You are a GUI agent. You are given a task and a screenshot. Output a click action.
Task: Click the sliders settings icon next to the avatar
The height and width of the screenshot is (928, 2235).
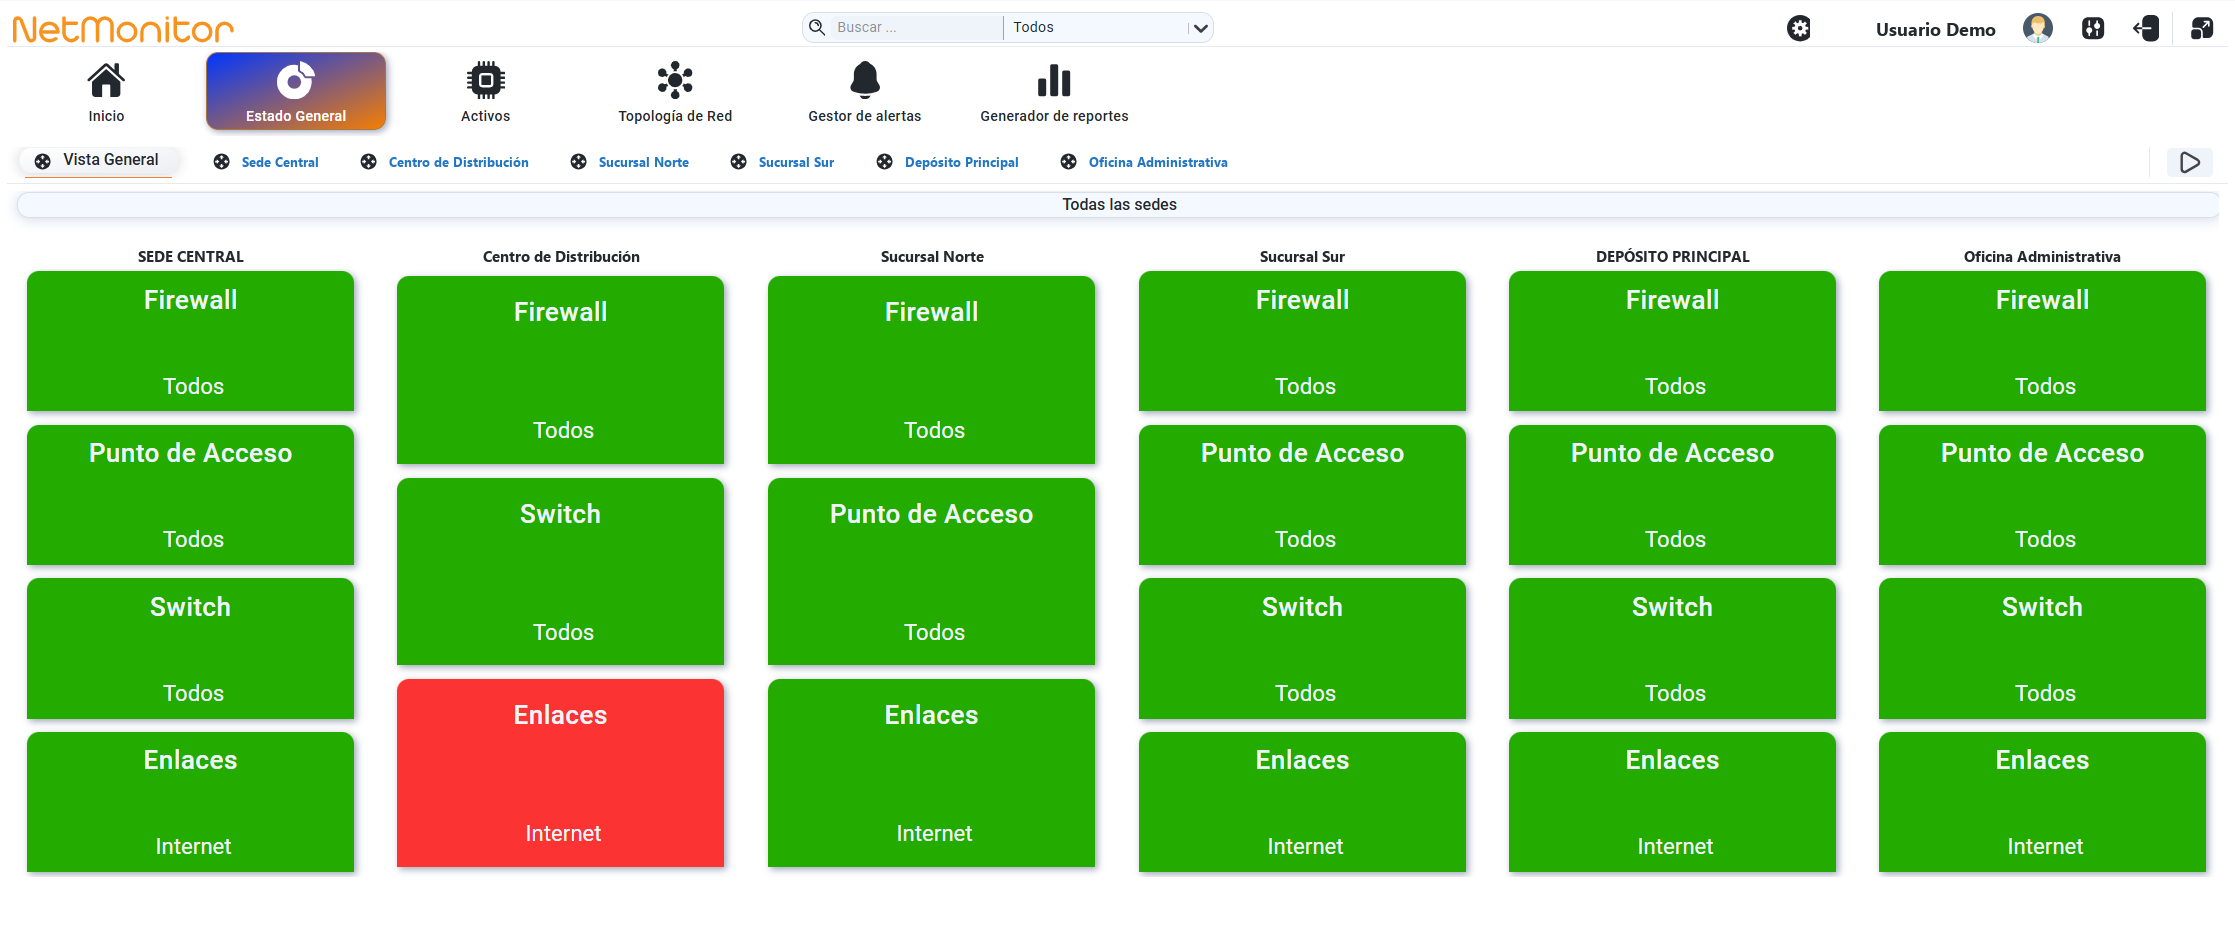click(2093, 28)
